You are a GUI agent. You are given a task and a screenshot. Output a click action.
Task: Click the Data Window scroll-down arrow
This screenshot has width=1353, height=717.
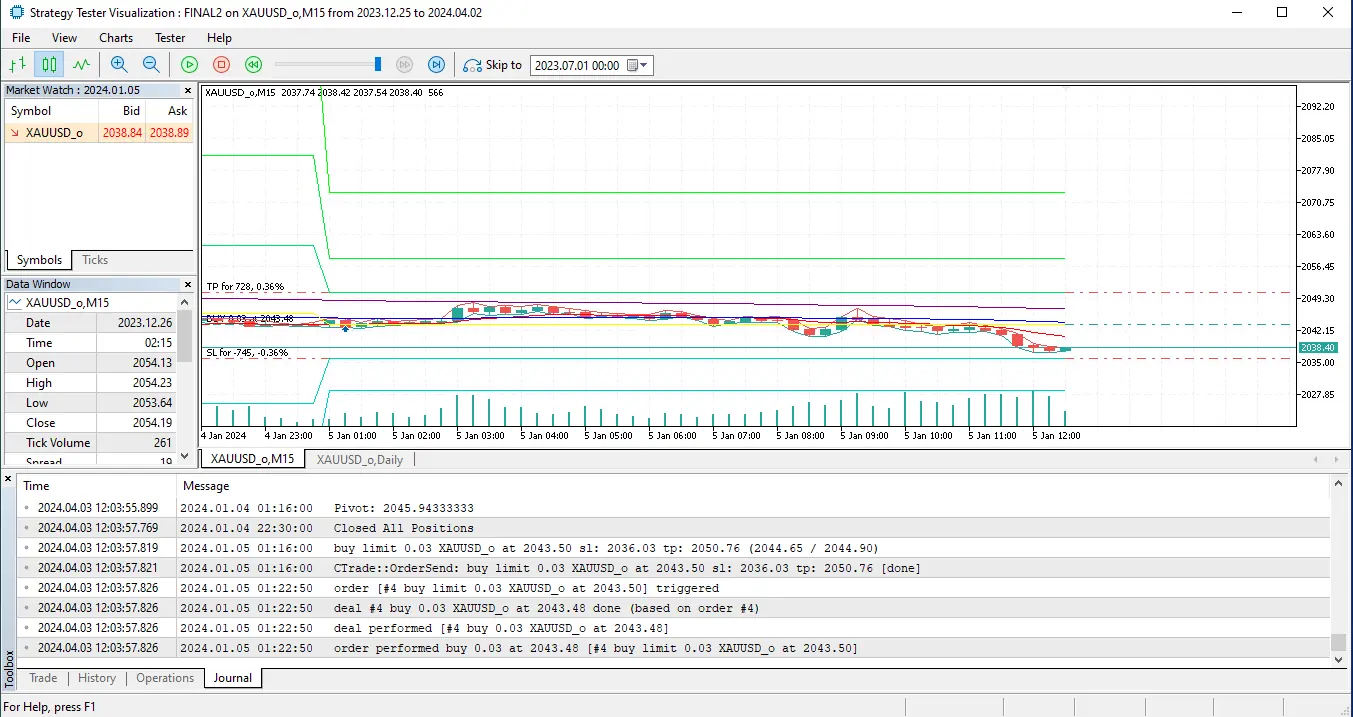pyautogui.click(x=185, y=456)
